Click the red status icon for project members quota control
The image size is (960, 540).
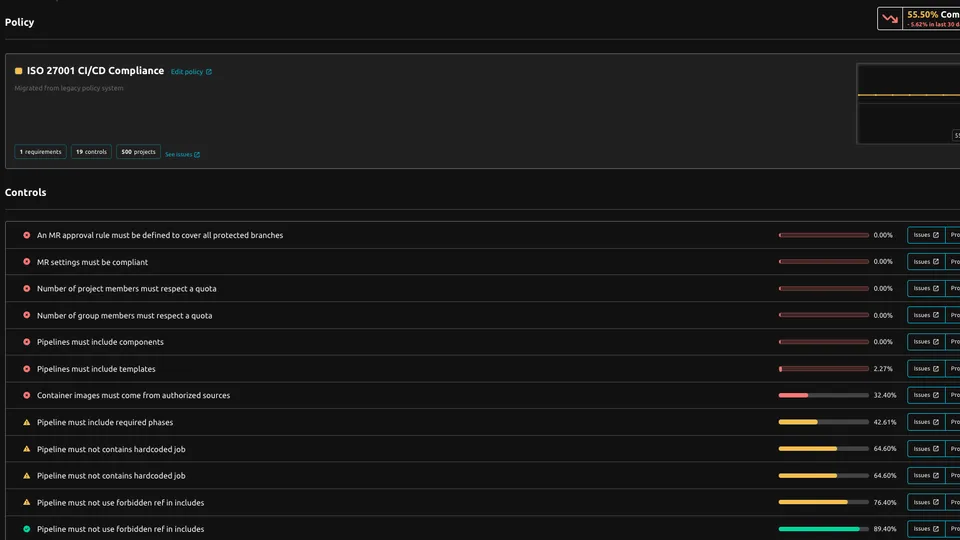click(26, 288)
